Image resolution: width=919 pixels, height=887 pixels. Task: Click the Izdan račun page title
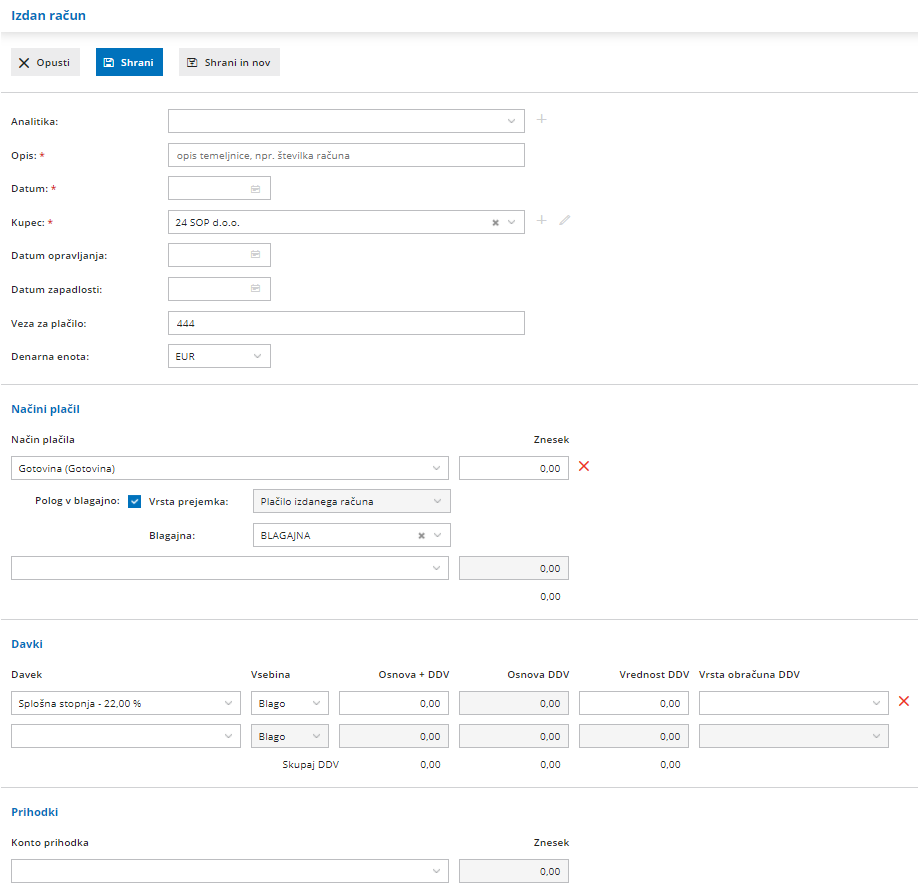[x=48, y=16]
